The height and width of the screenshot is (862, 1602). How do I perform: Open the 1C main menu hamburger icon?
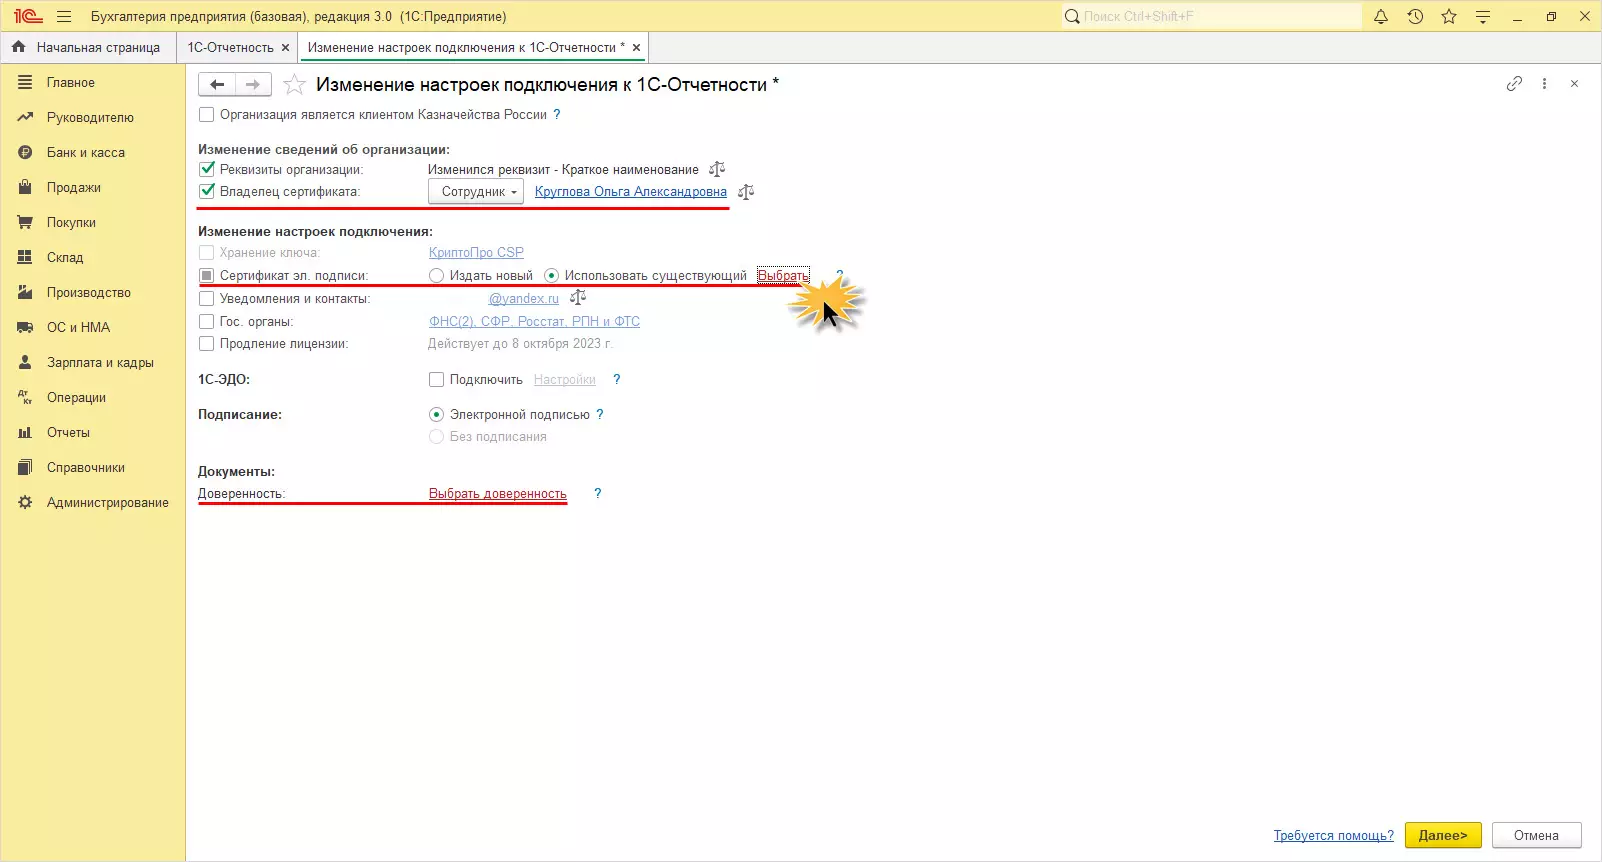[x=64, y=16]
